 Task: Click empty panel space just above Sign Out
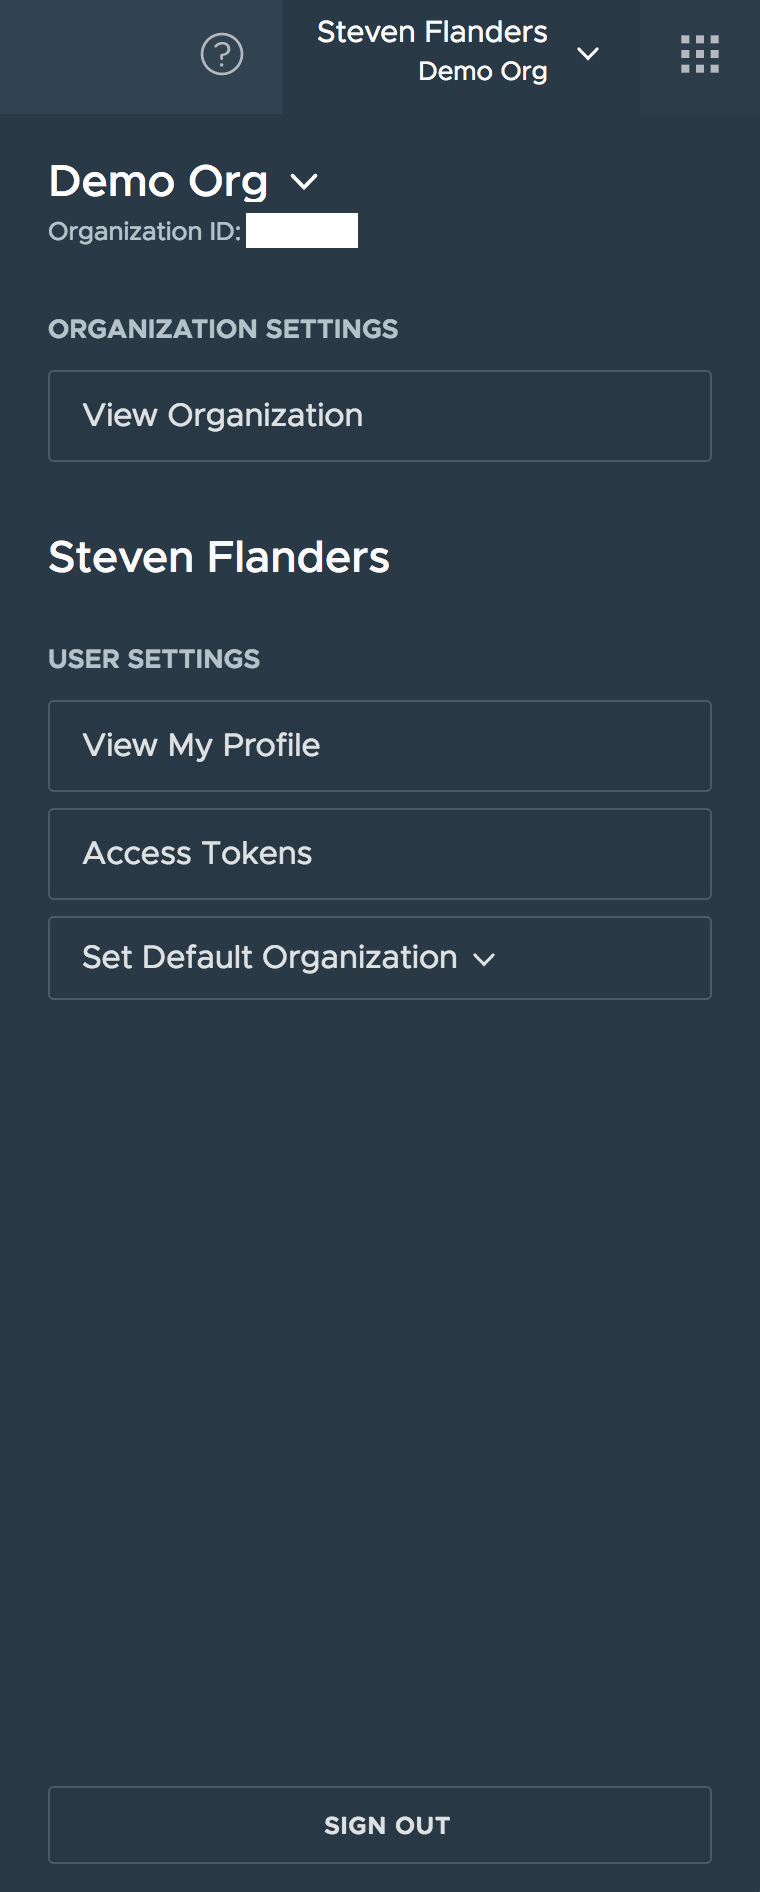click(380, 1700)
